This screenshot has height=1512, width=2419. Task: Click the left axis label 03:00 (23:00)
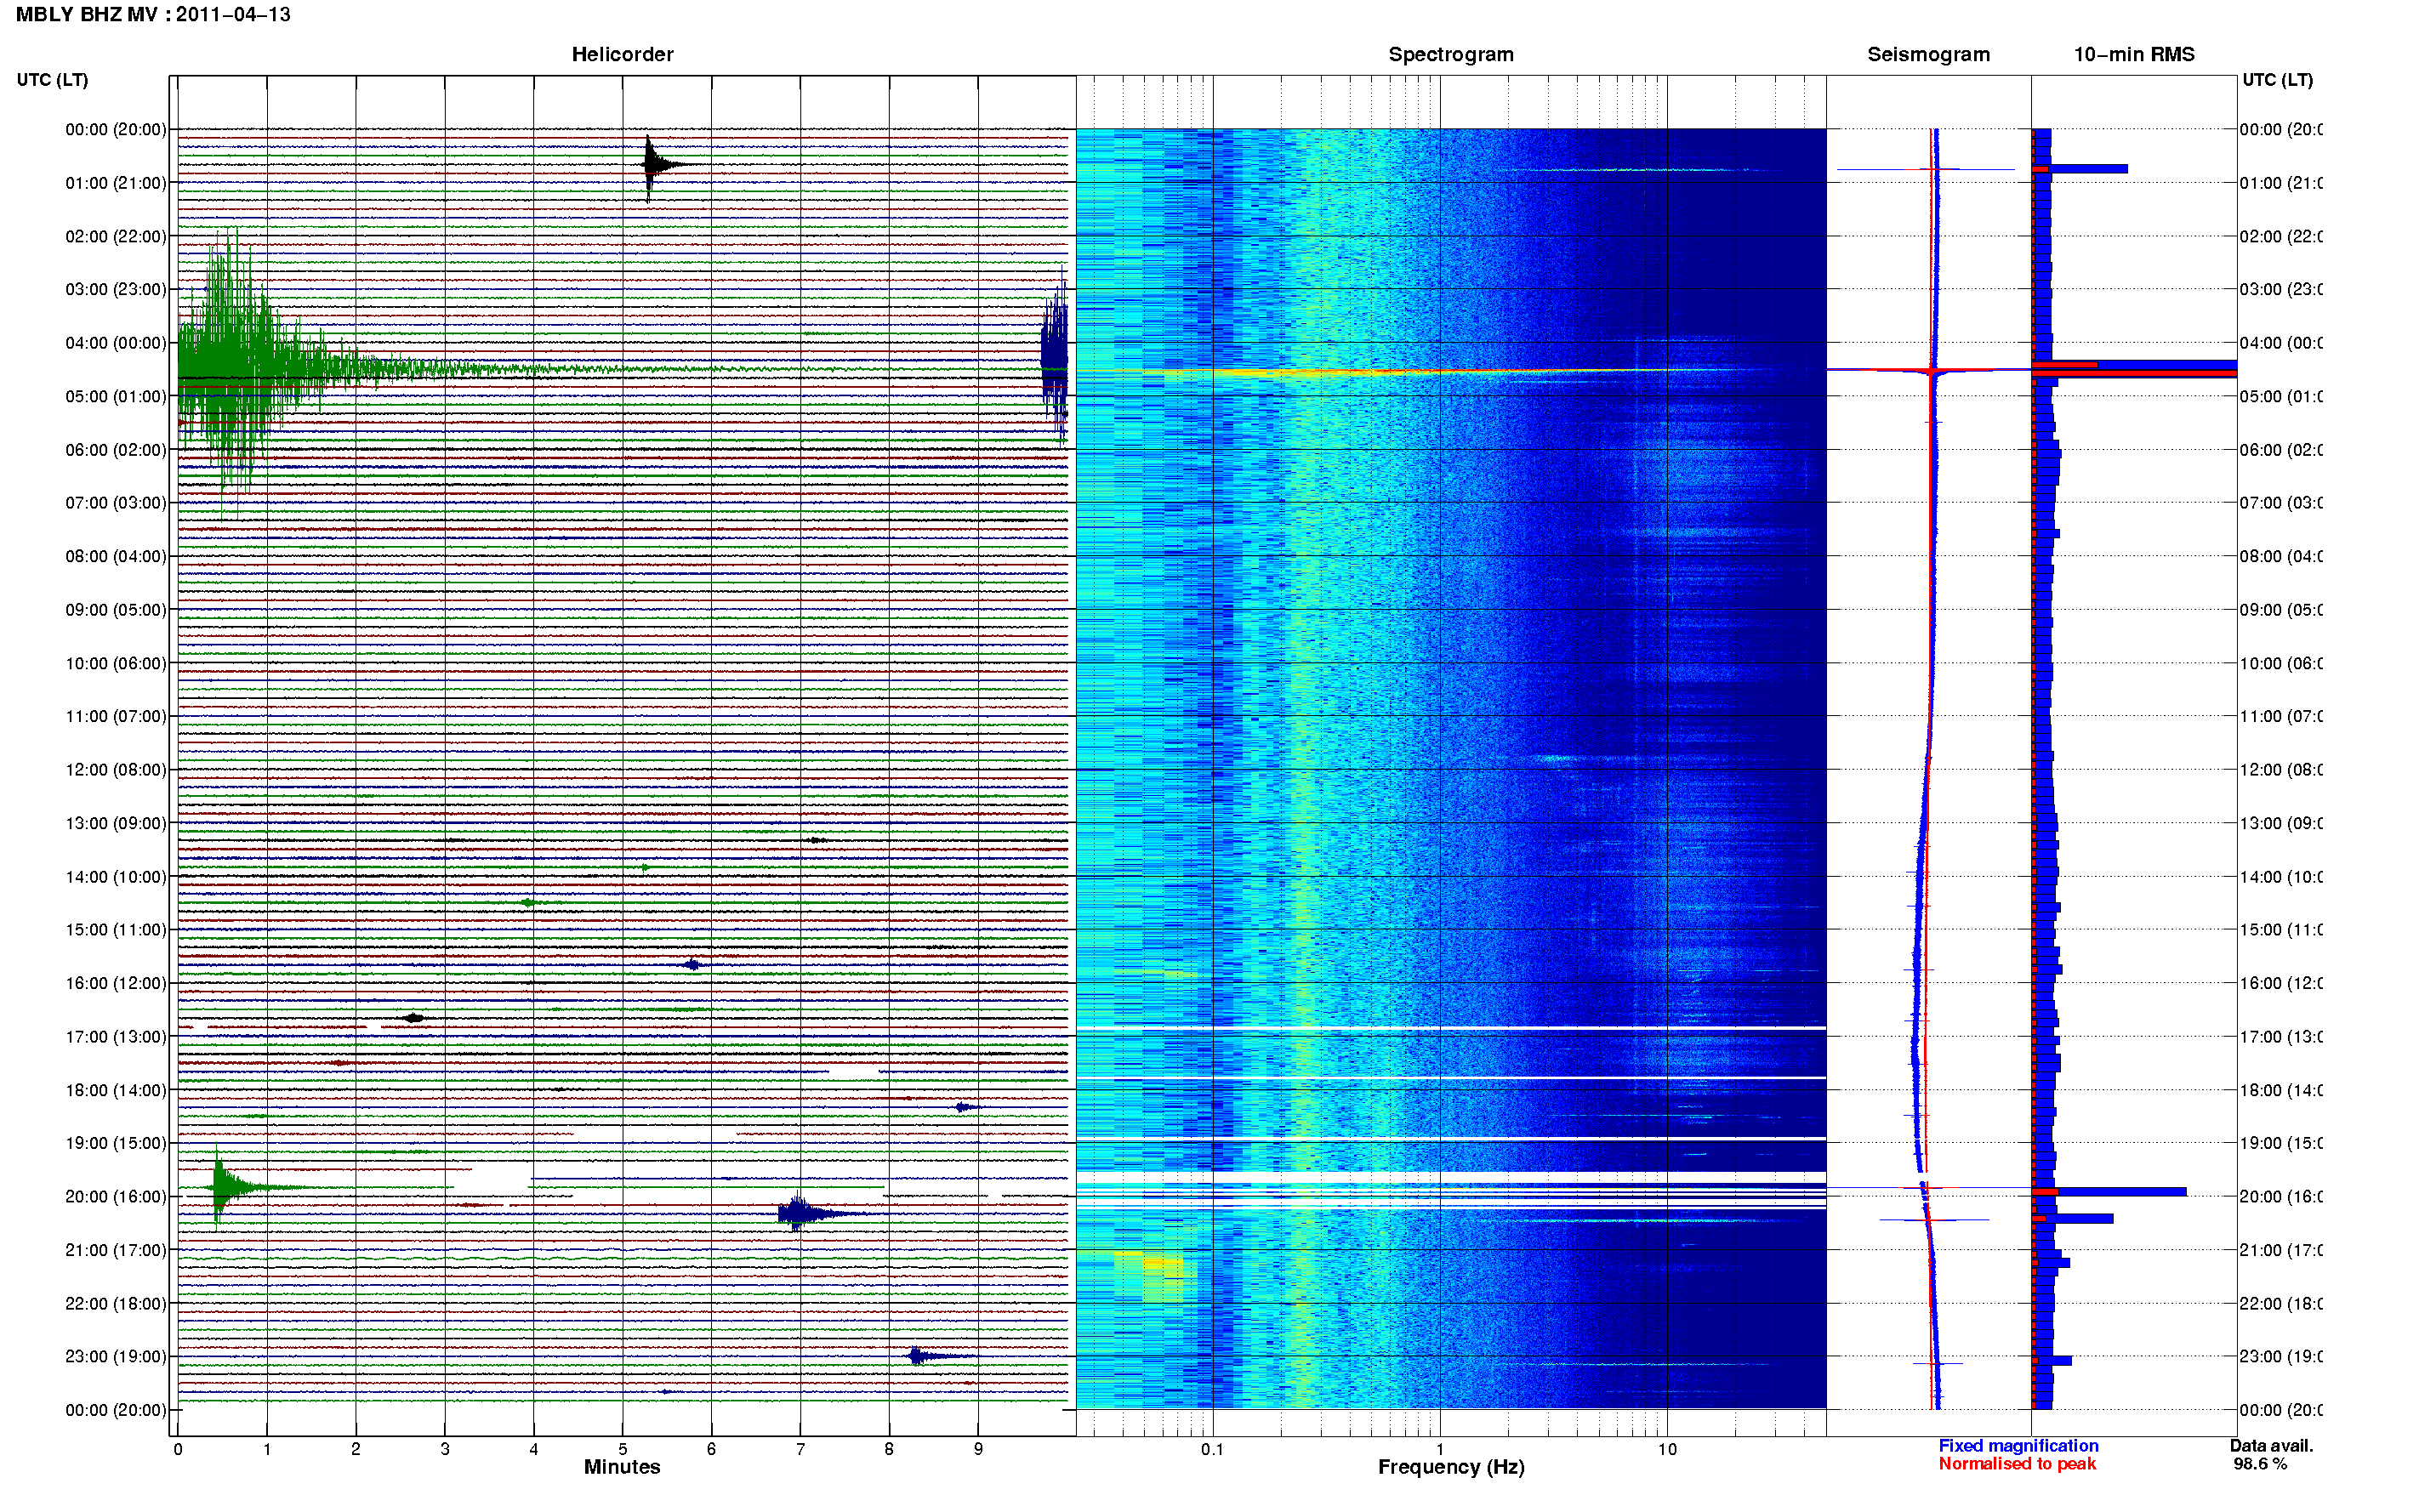[x=115, y=290]
